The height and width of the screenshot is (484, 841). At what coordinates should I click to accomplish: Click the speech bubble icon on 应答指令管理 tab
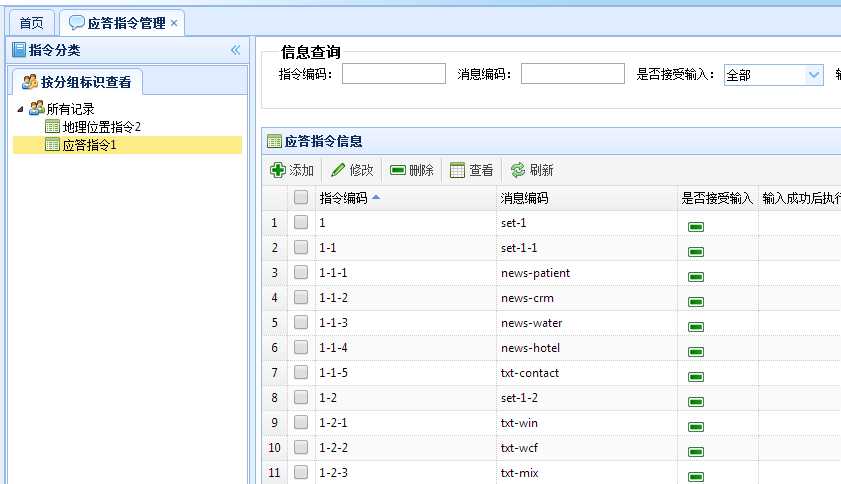pos(77,23)
